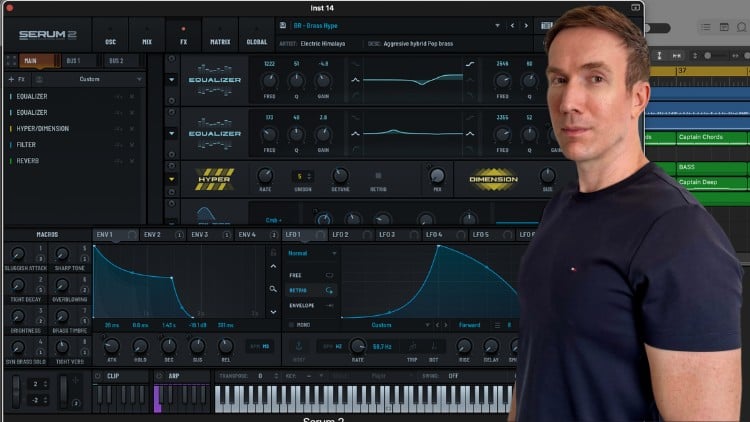Click the preset save disk icon
The image size is (750, 422).
coord(283,25)
